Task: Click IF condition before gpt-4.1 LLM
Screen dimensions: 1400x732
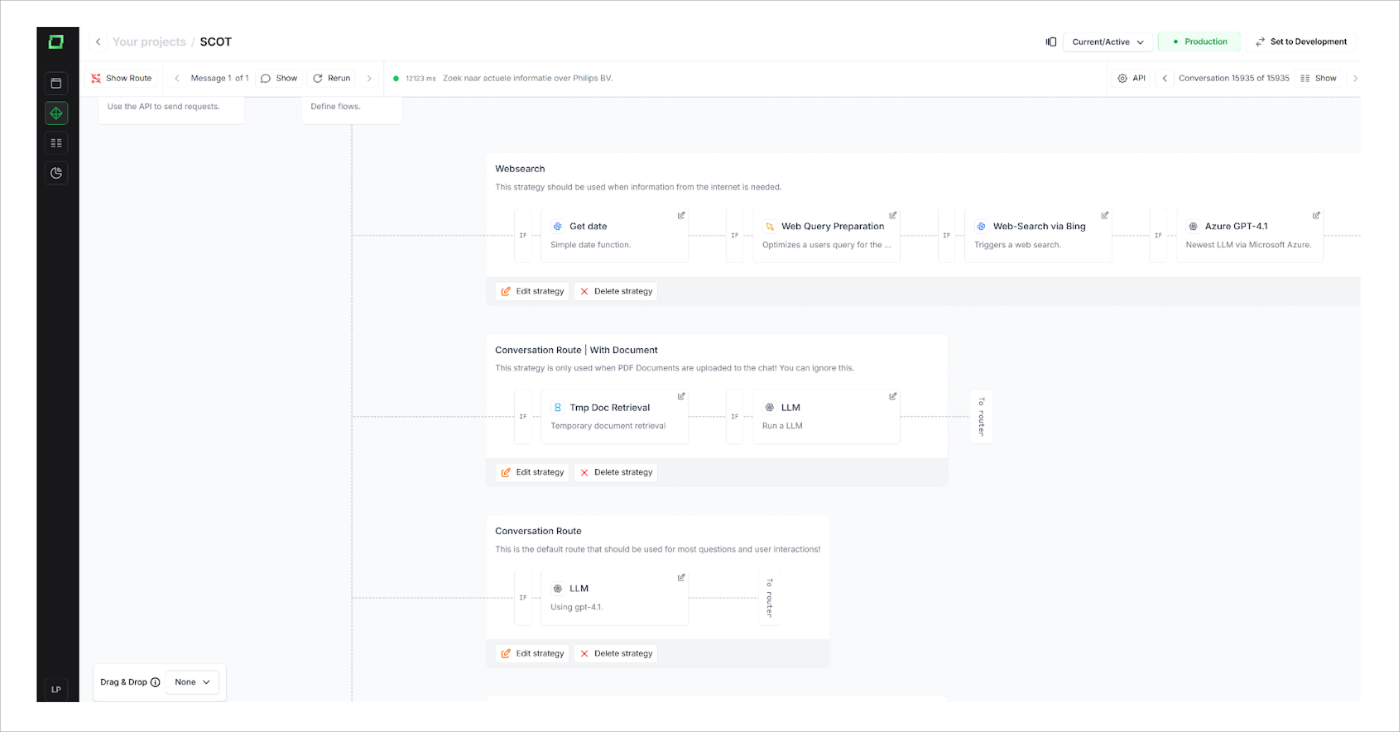Action: pyautogui.click(x=523, y=598)
